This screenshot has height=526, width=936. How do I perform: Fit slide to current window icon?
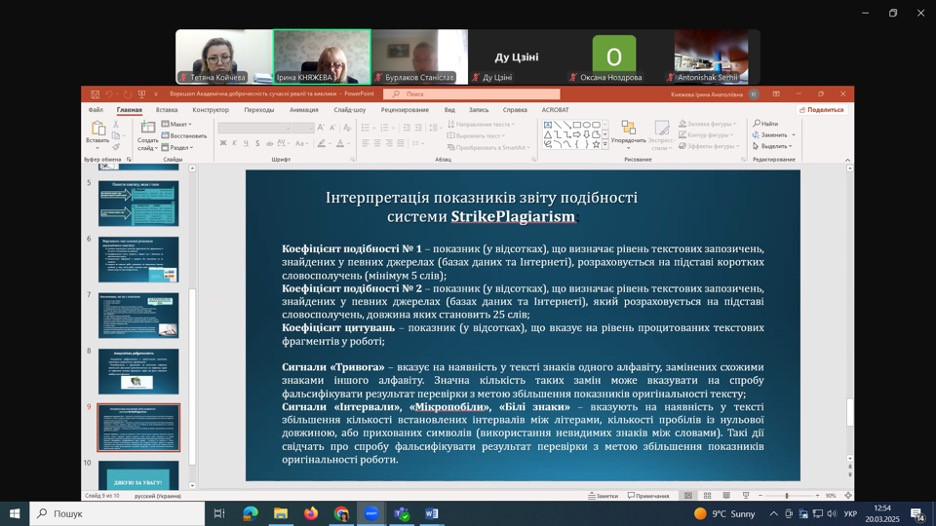point(848,496)
